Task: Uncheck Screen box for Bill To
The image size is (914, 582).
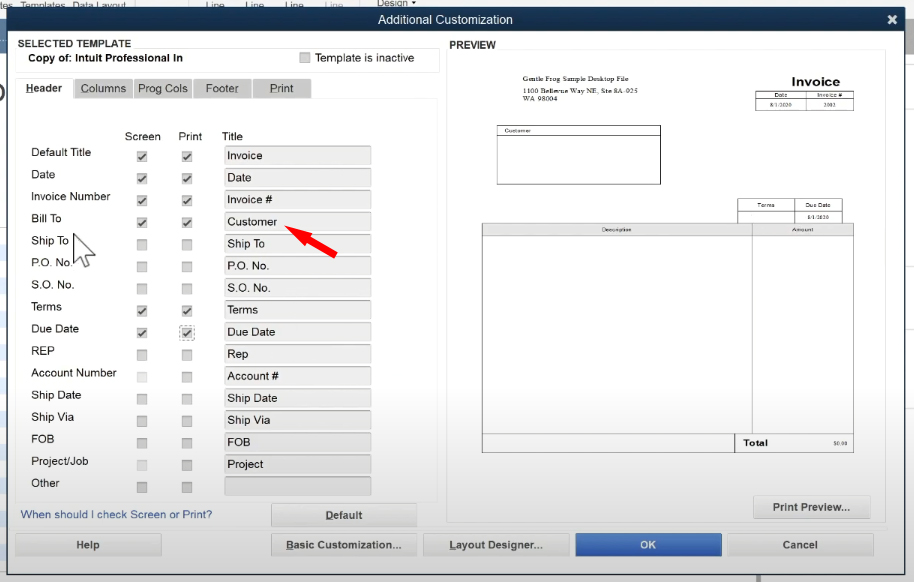Action: tap(142, 223)
